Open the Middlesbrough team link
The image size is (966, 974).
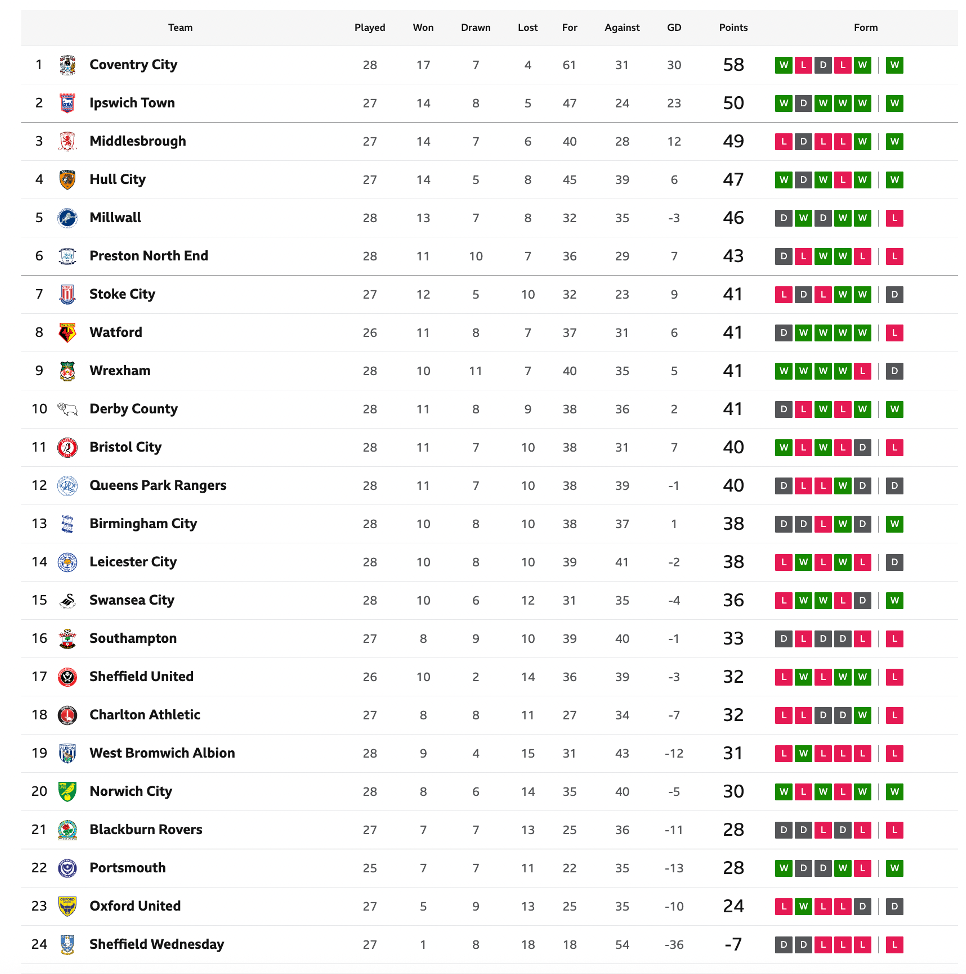tap(137, 141)
